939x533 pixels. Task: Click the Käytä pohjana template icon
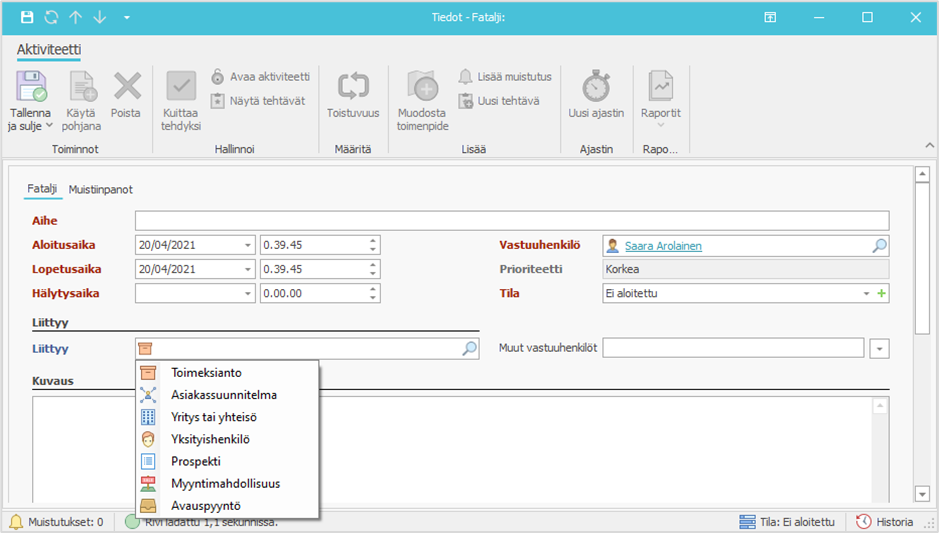(x=82, y=87)
